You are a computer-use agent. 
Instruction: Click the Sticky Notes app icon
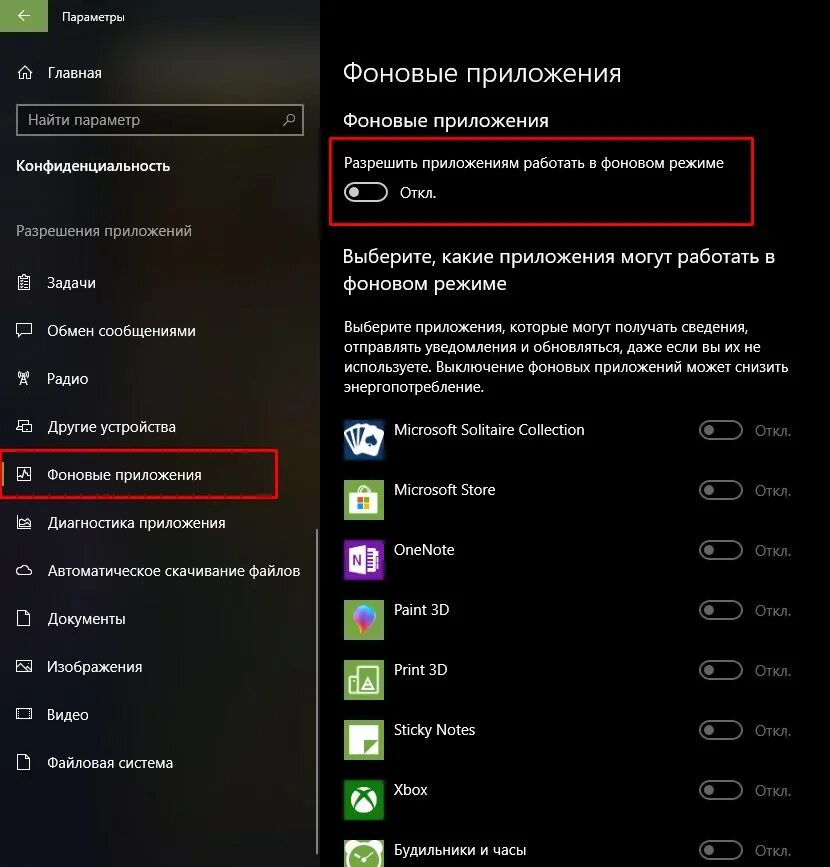pyautogui.click(x=364, y=740)
